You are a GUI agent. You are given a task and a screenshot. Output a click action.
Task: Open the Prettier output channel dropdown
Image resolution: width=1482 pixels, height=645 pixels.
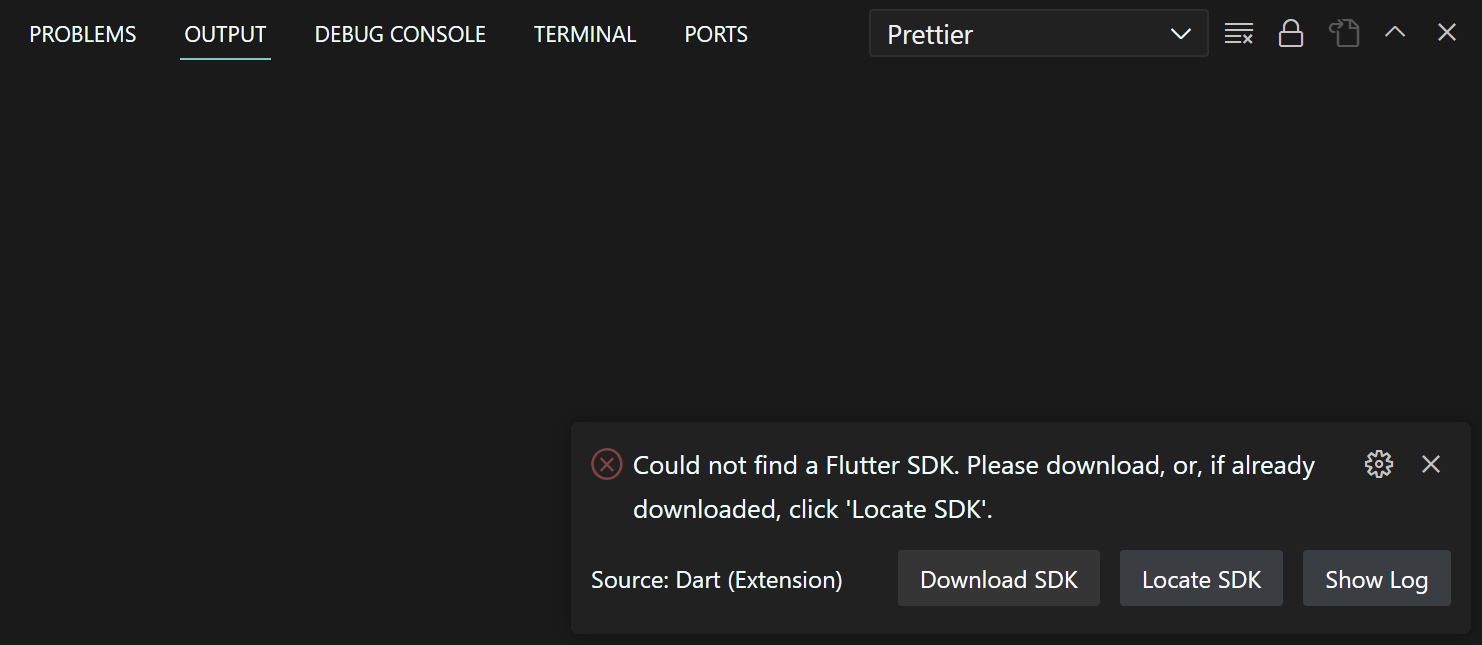pos(1039,34)
